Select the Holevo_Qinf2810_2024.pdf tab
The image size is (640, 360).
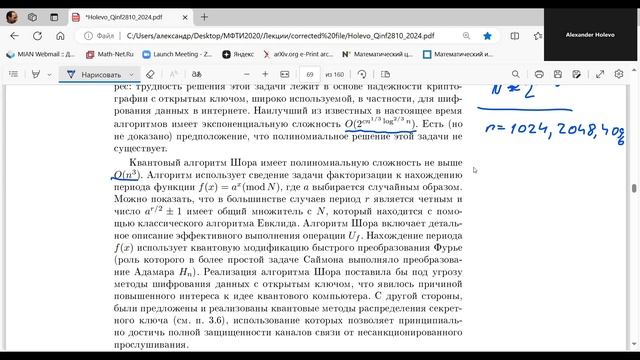tap(124, 17)
